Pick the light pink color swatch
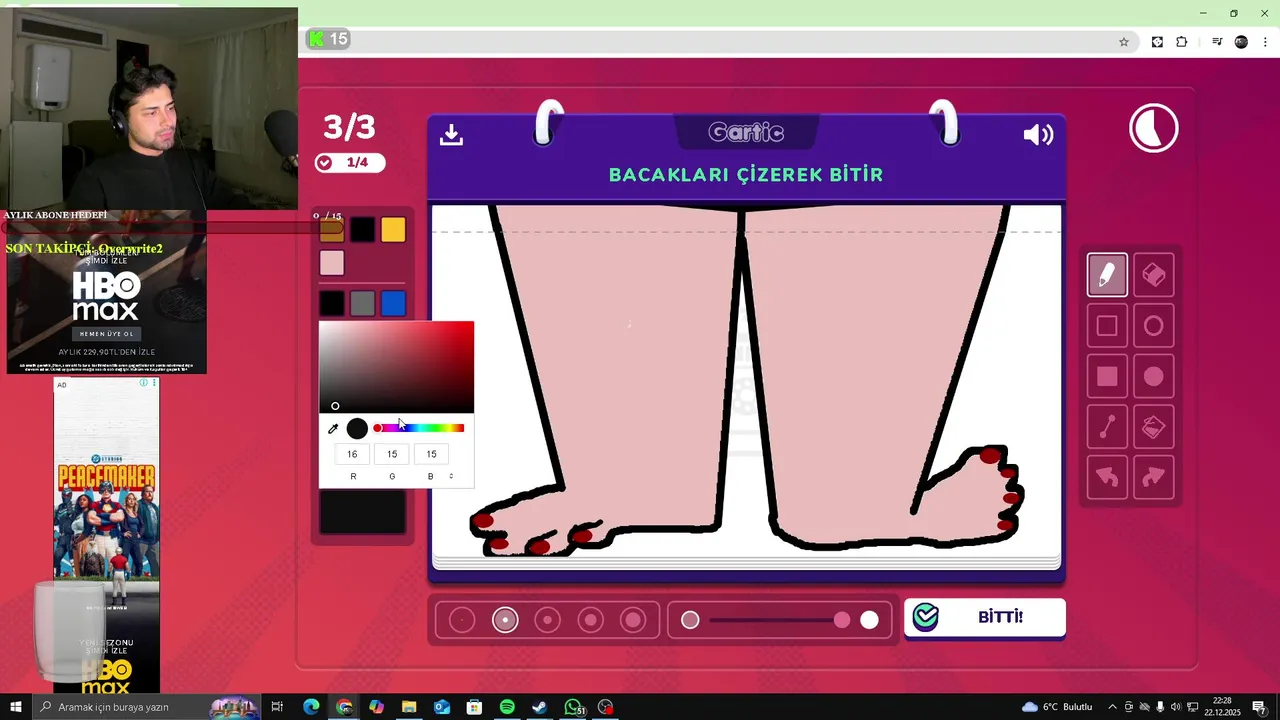Screen dimensions: 1280x720 coord(332,263)
